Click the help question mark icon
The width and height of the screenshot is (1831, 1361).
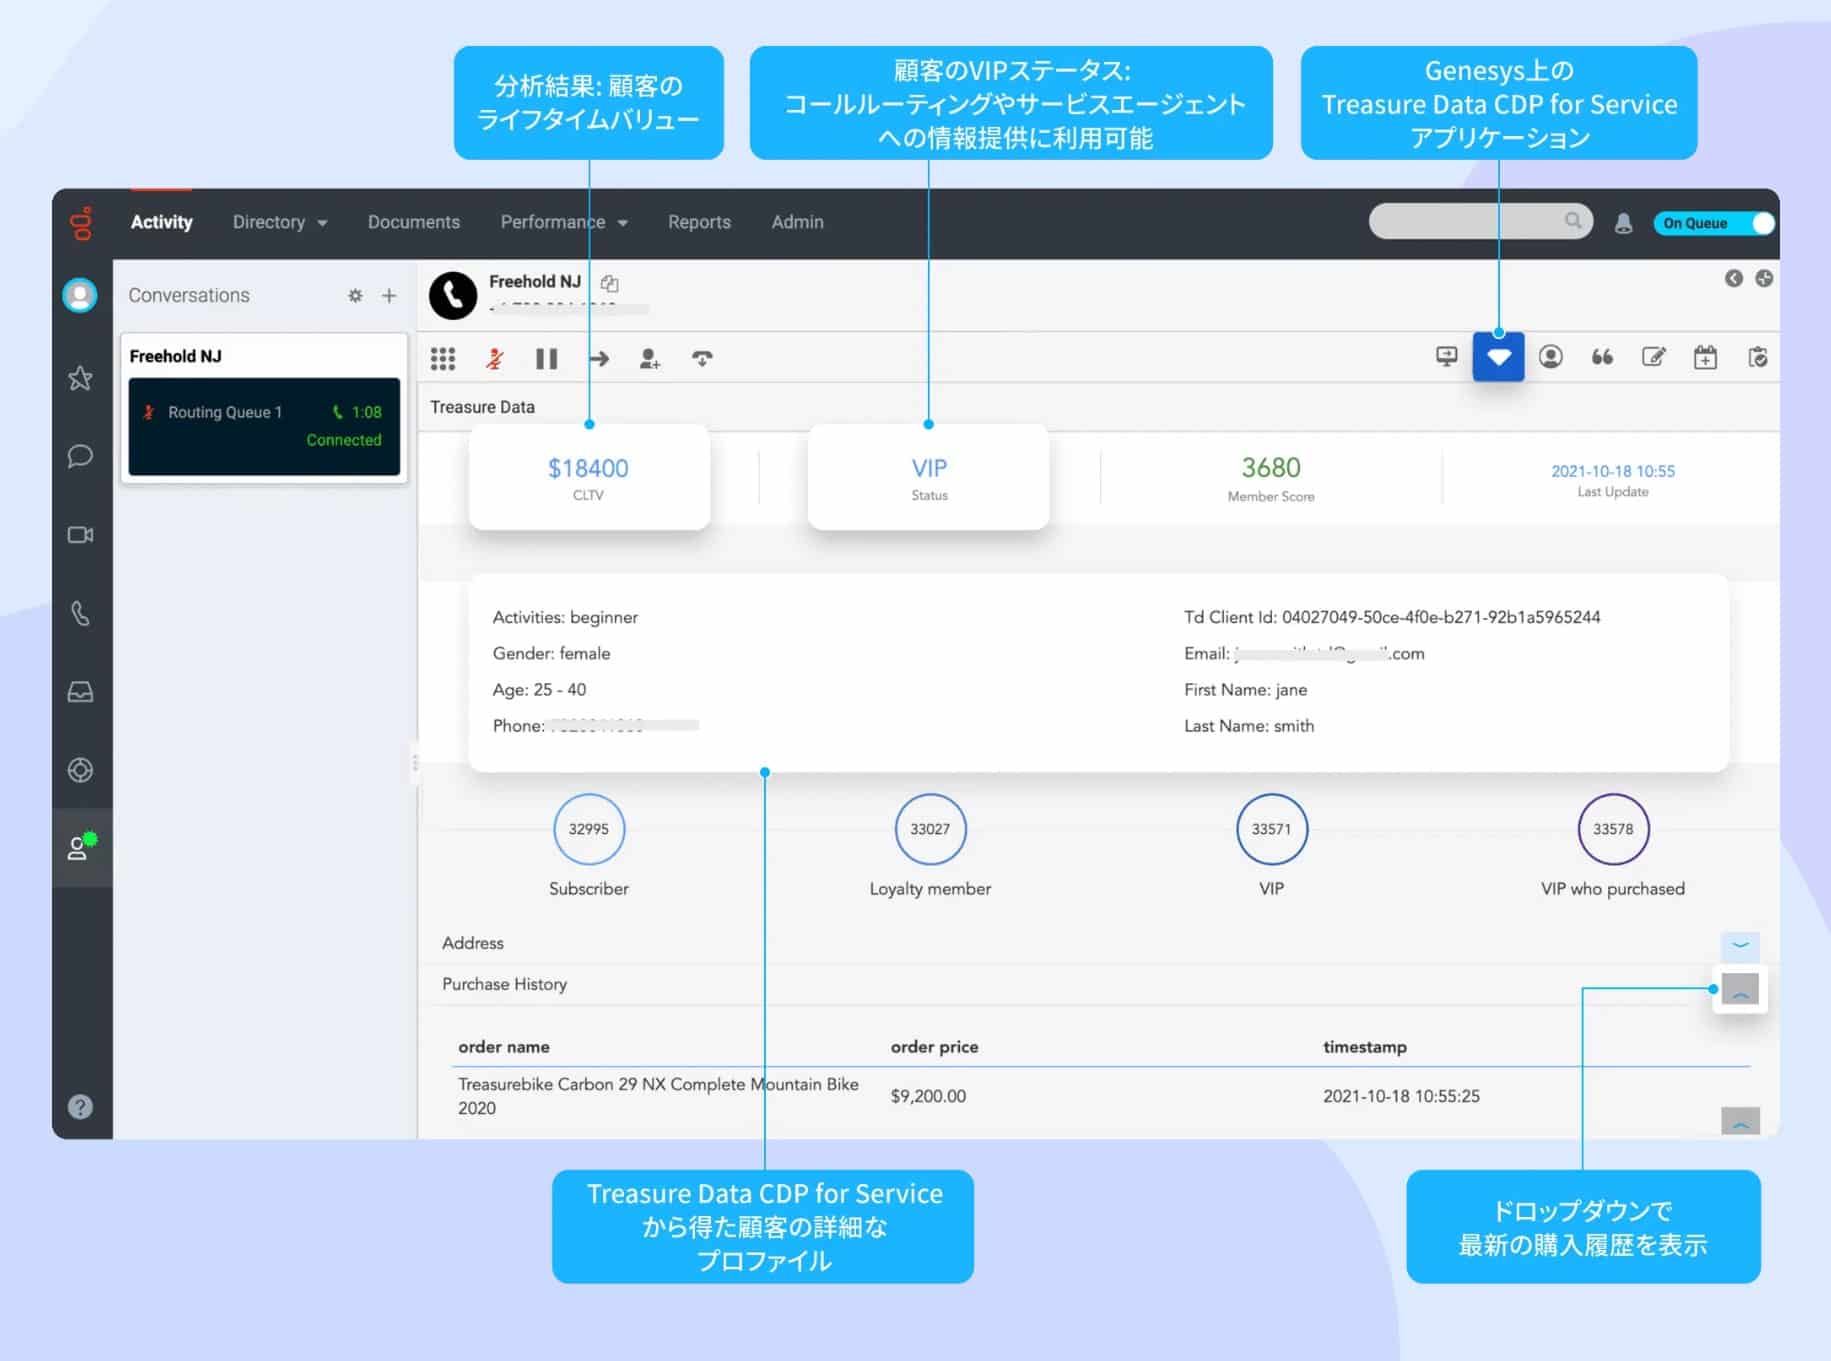pos(80,1107)
